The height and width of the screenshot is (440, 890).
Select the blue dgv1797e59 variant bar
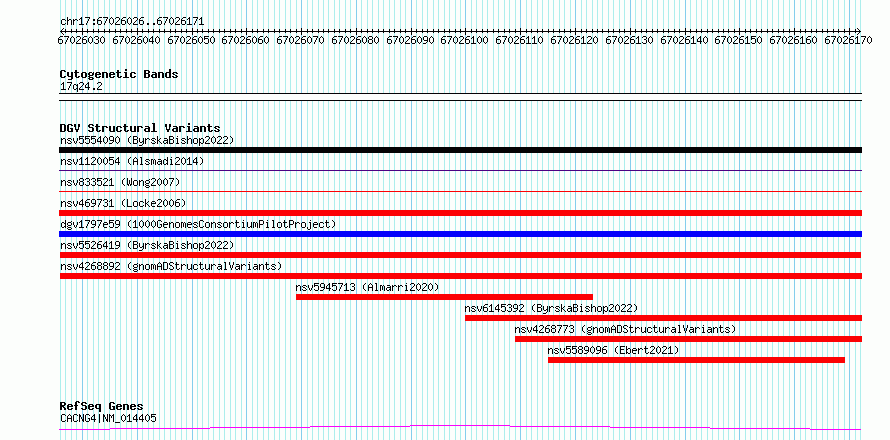(460, 234)
